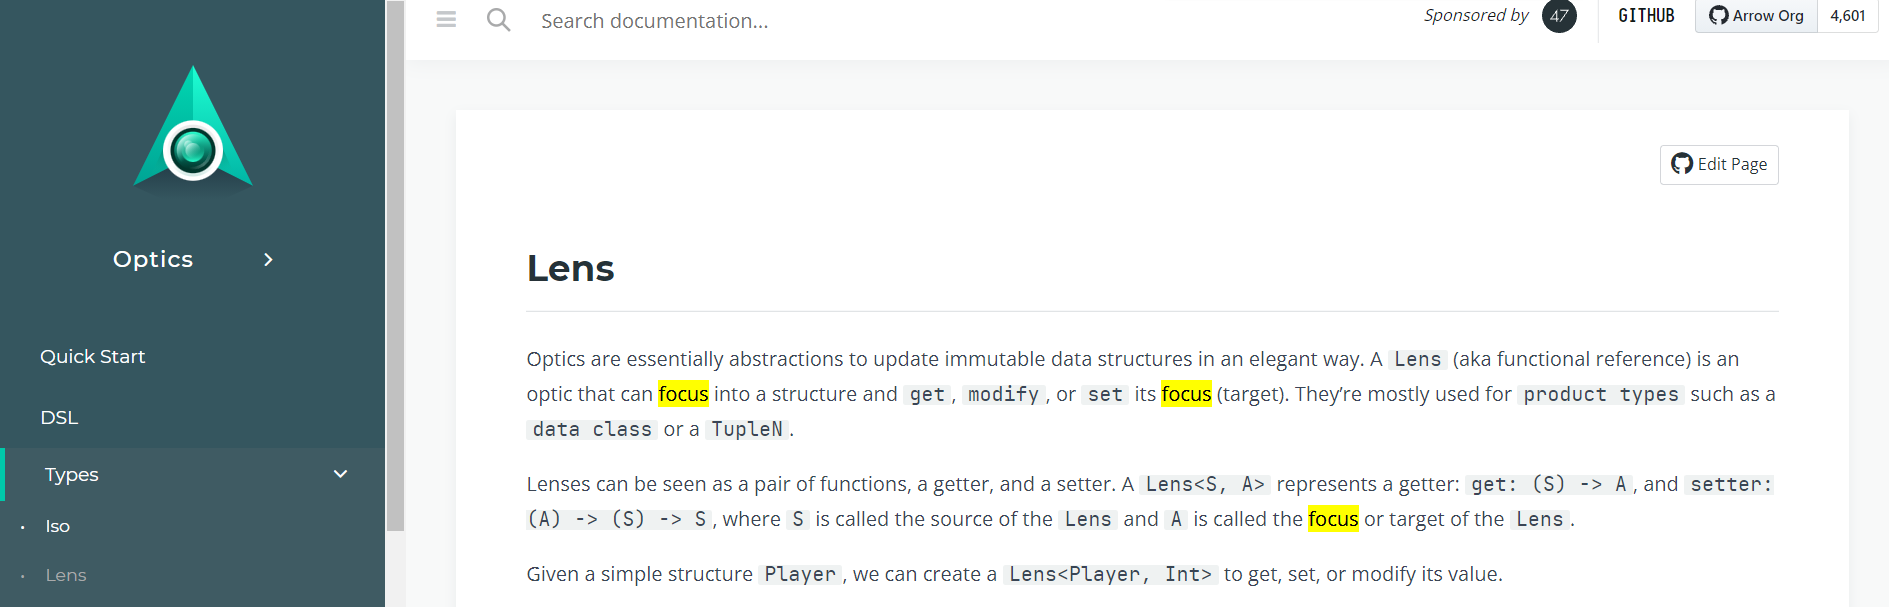
Task: Collapse the Types sidebar section
Action: tap(340, 474)
